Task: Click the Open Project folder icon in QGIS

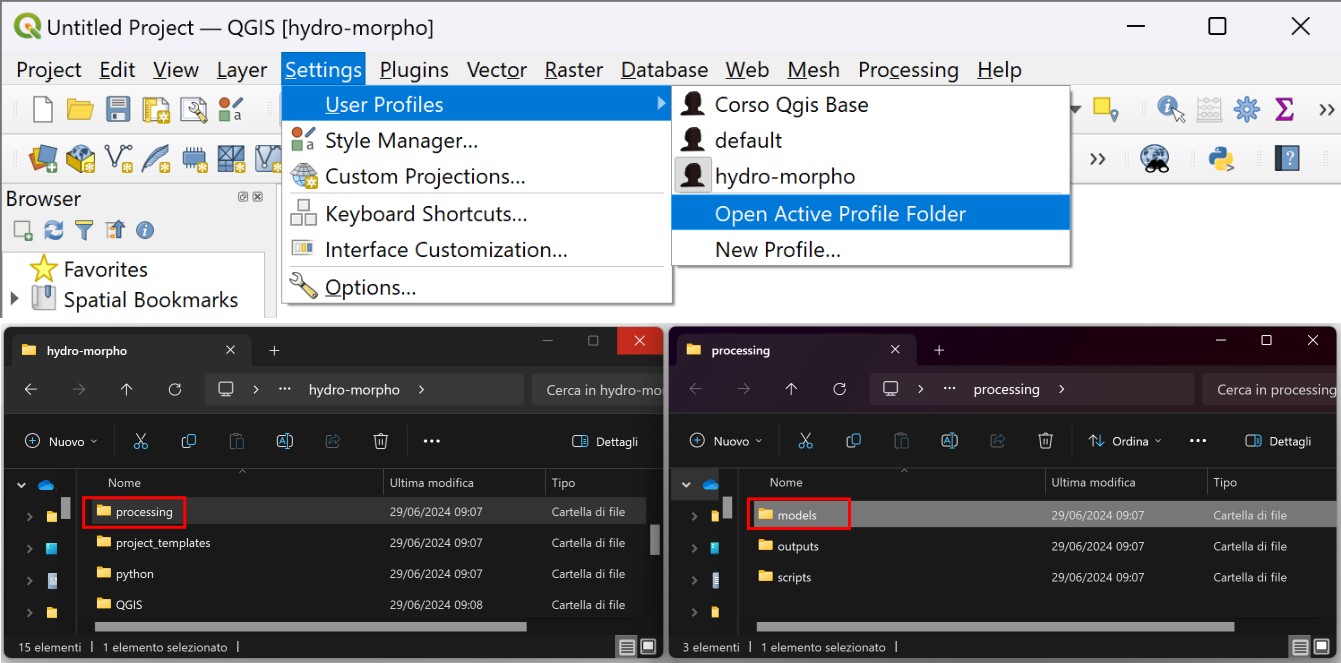Action: 80,109
